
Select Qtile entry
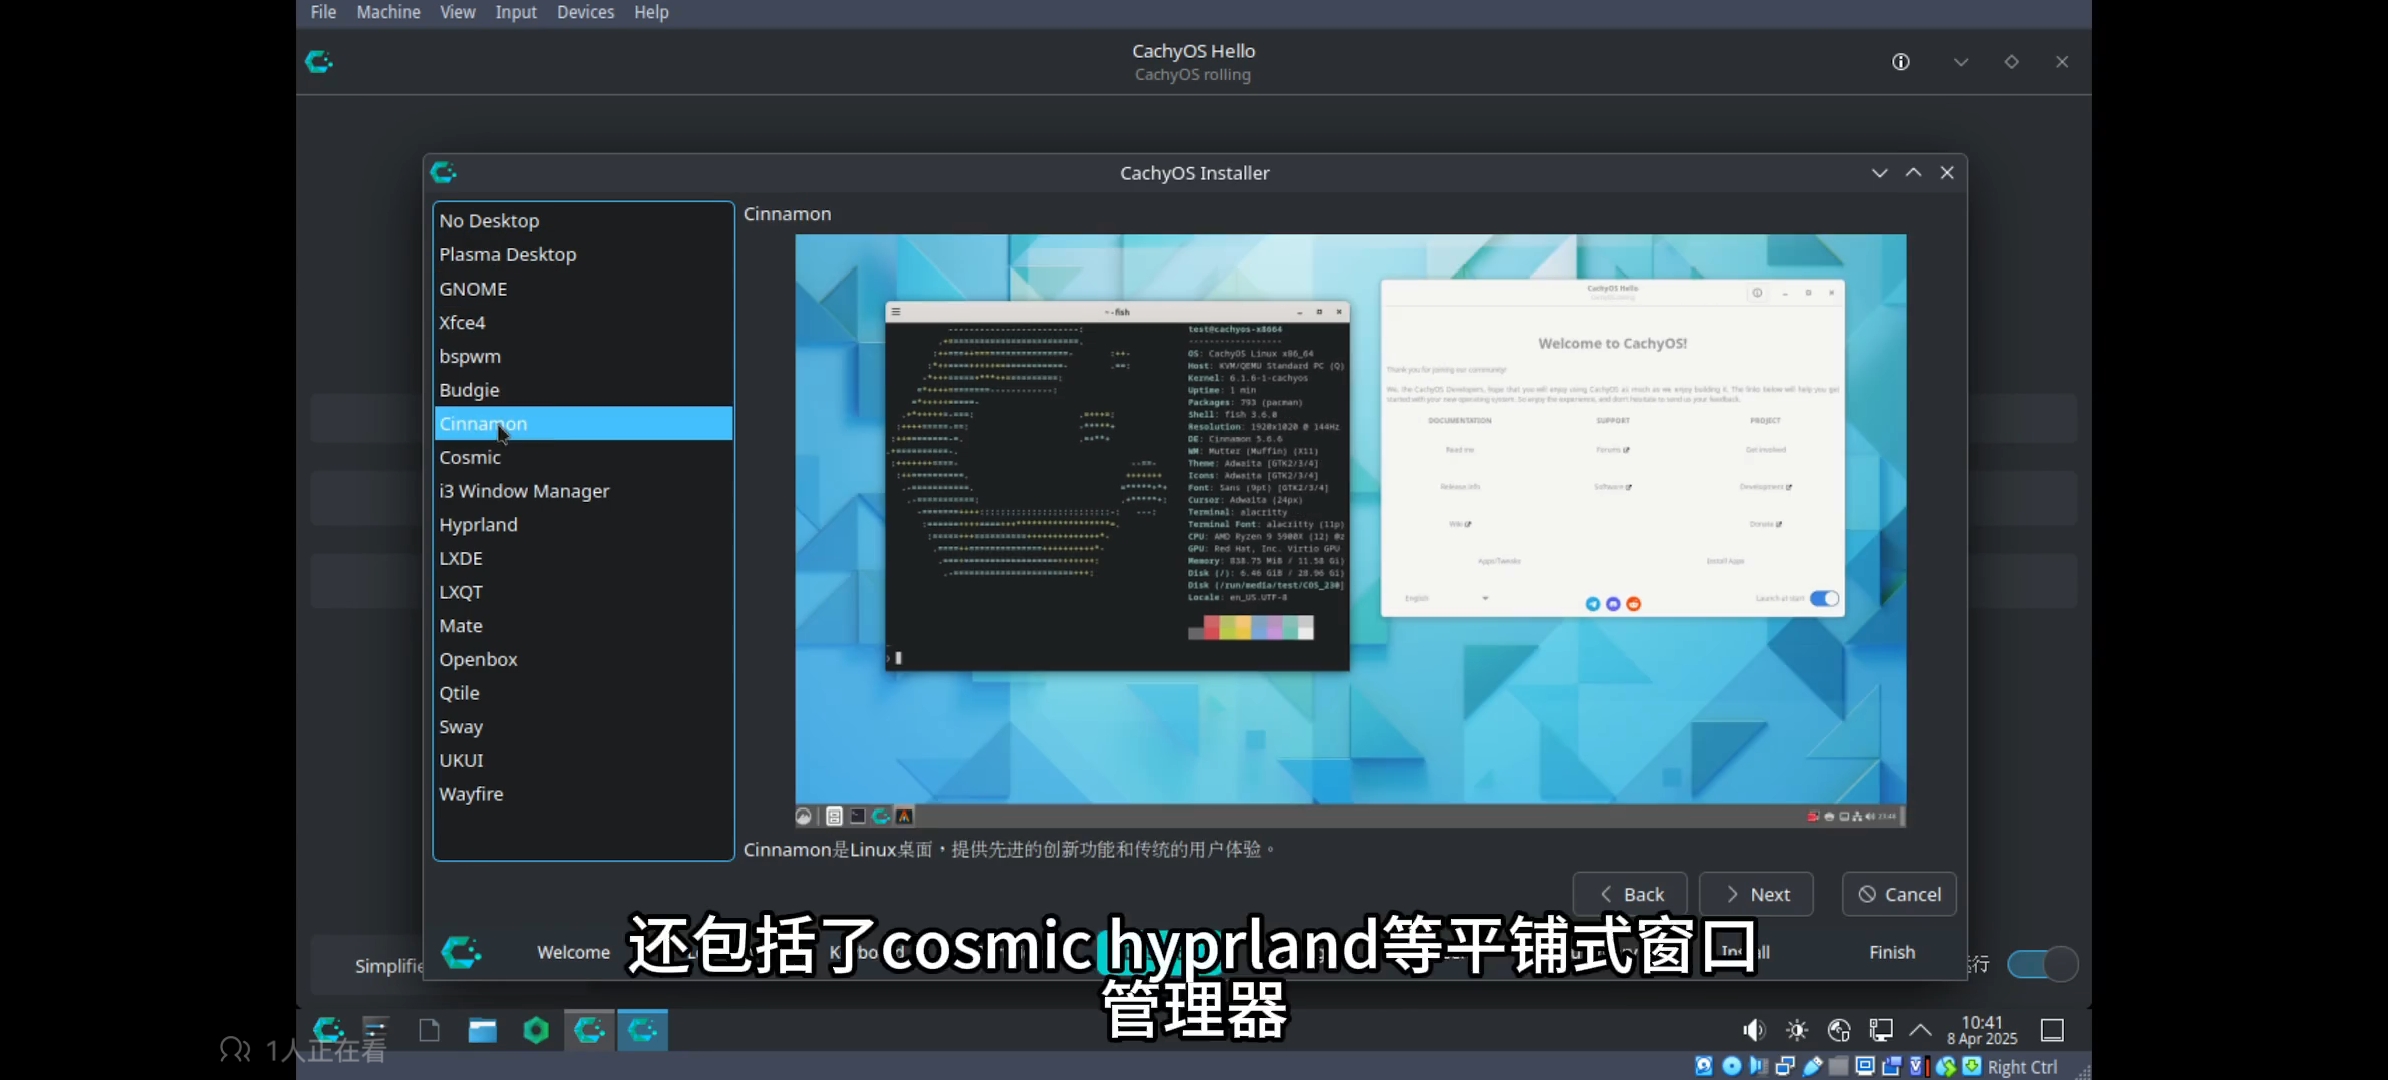coord(583,693)
